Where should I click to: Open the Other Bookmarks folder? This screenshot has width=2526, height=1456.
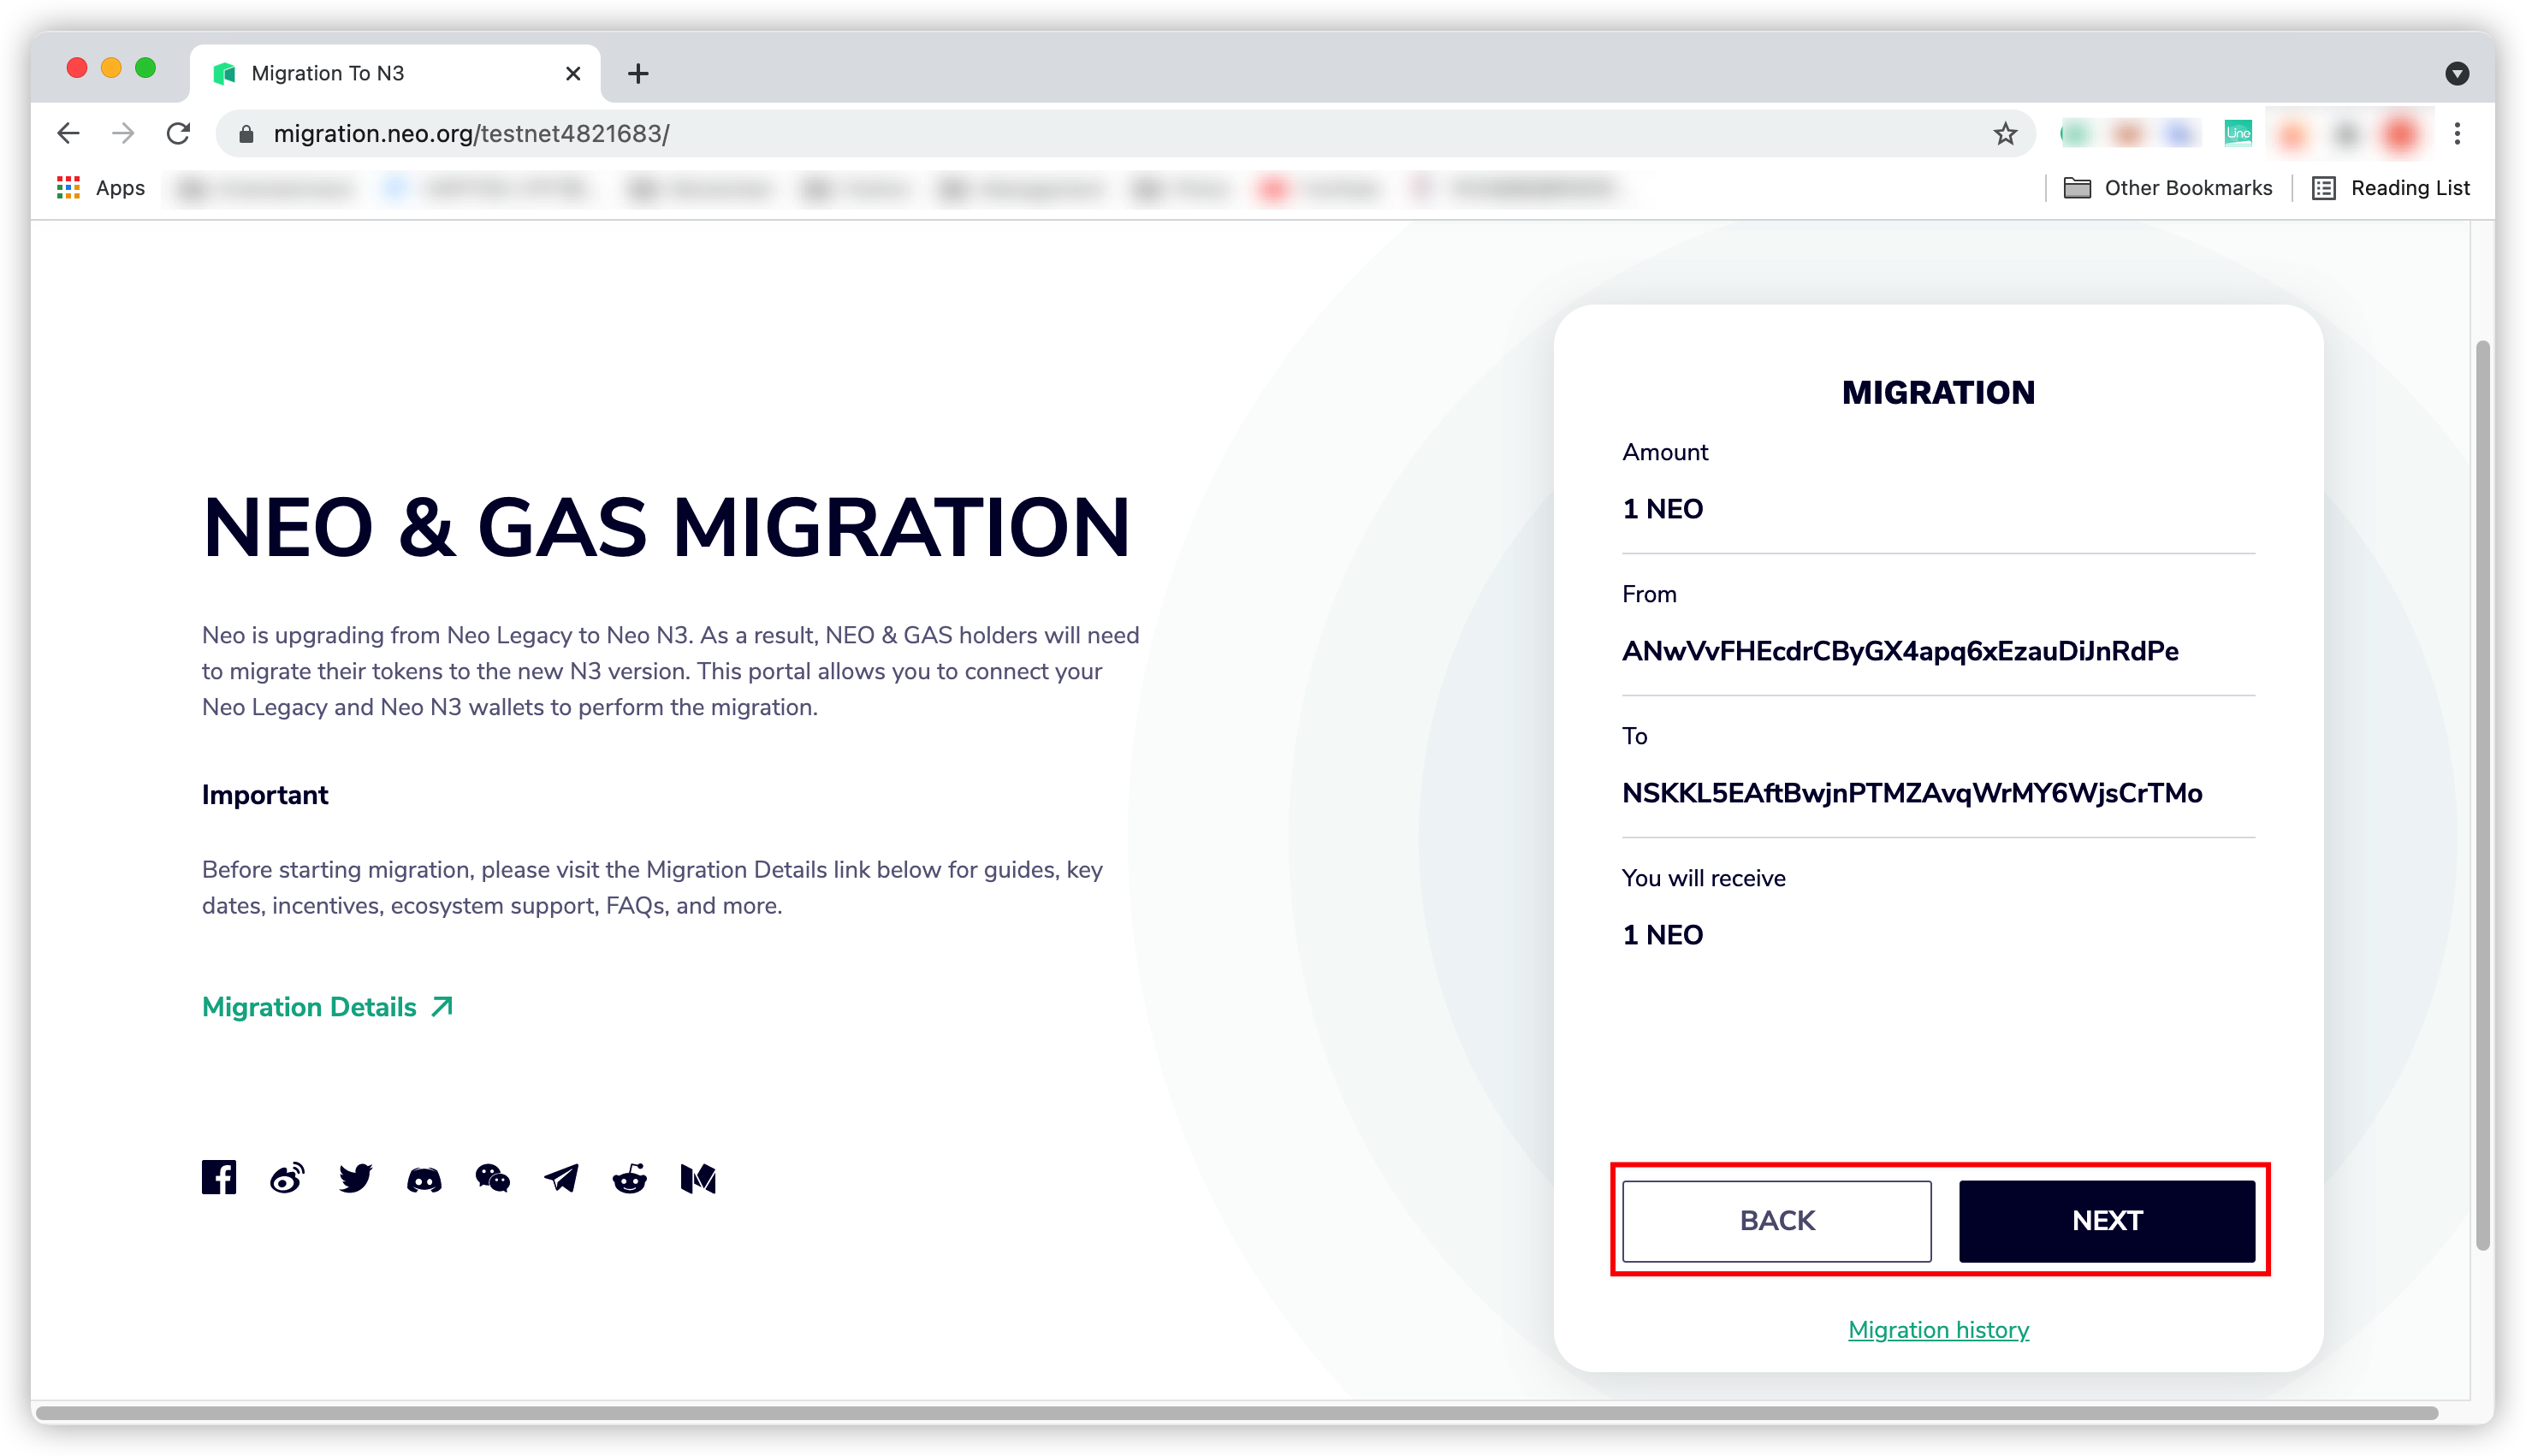[2168, 188]
